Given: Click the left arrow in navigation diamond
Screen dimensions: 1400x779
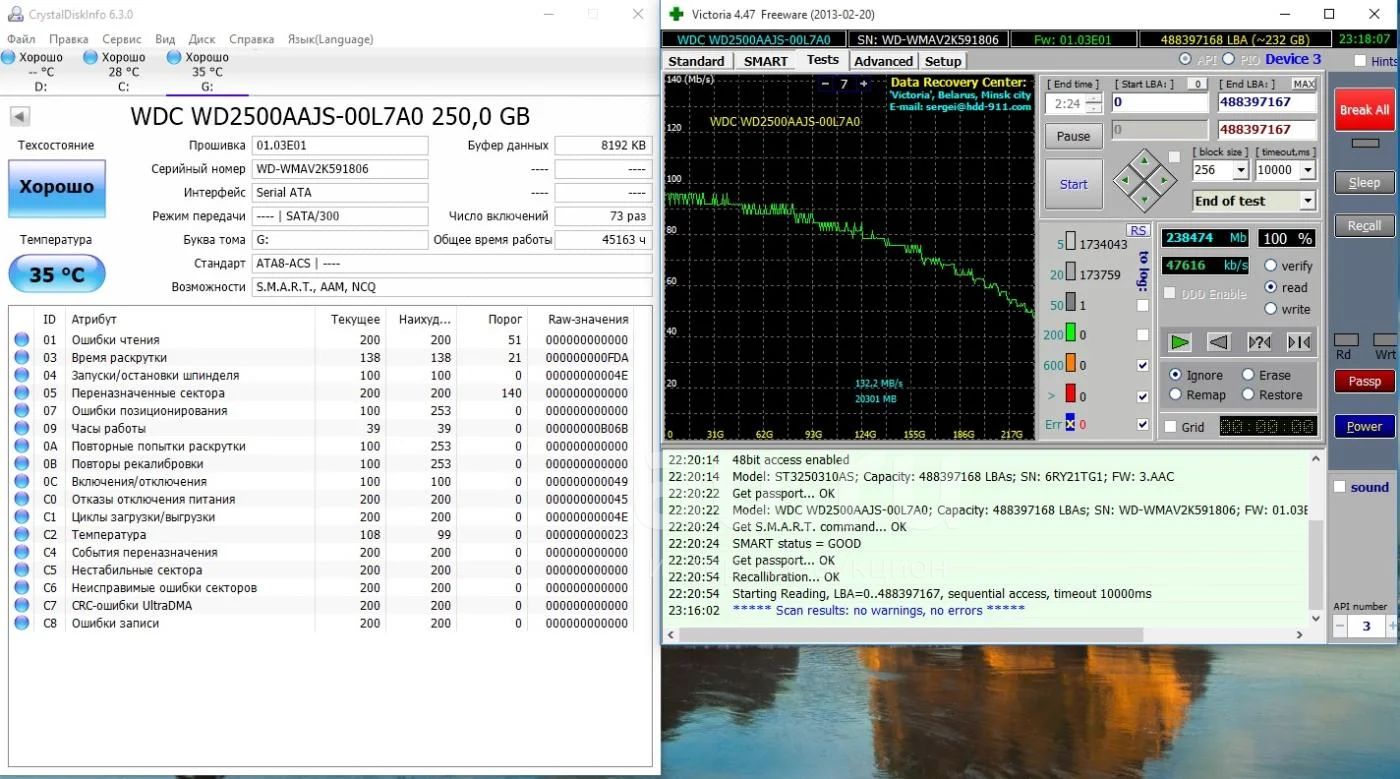Looking at the screenshot, I should [x=1125, y=182].
